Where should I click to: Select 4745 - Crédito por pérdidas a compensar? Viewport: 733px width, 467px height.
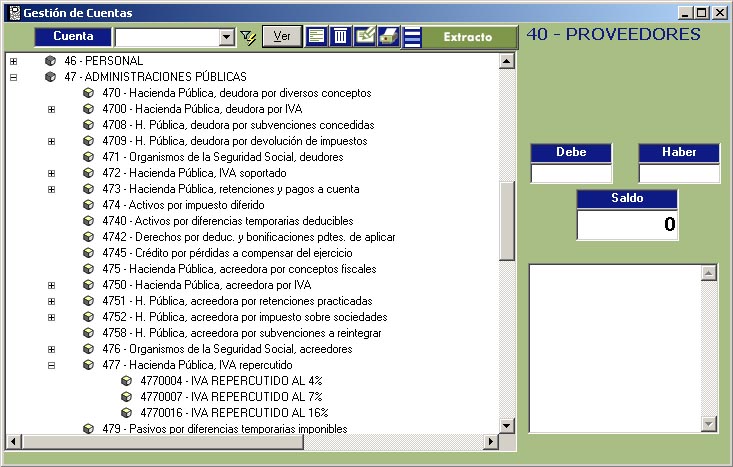[228, 253]
